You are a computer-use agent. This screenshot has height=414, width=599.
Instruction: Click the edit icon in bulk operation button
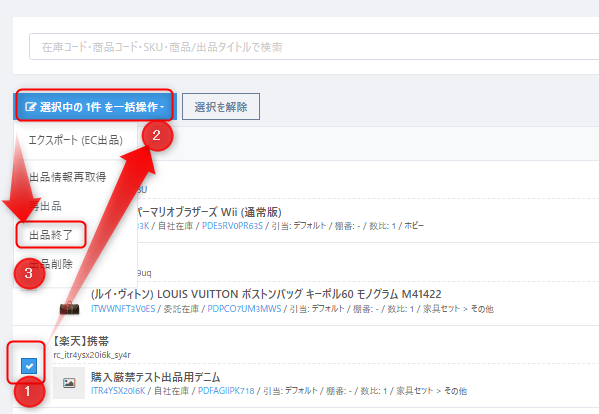point(31,107)
